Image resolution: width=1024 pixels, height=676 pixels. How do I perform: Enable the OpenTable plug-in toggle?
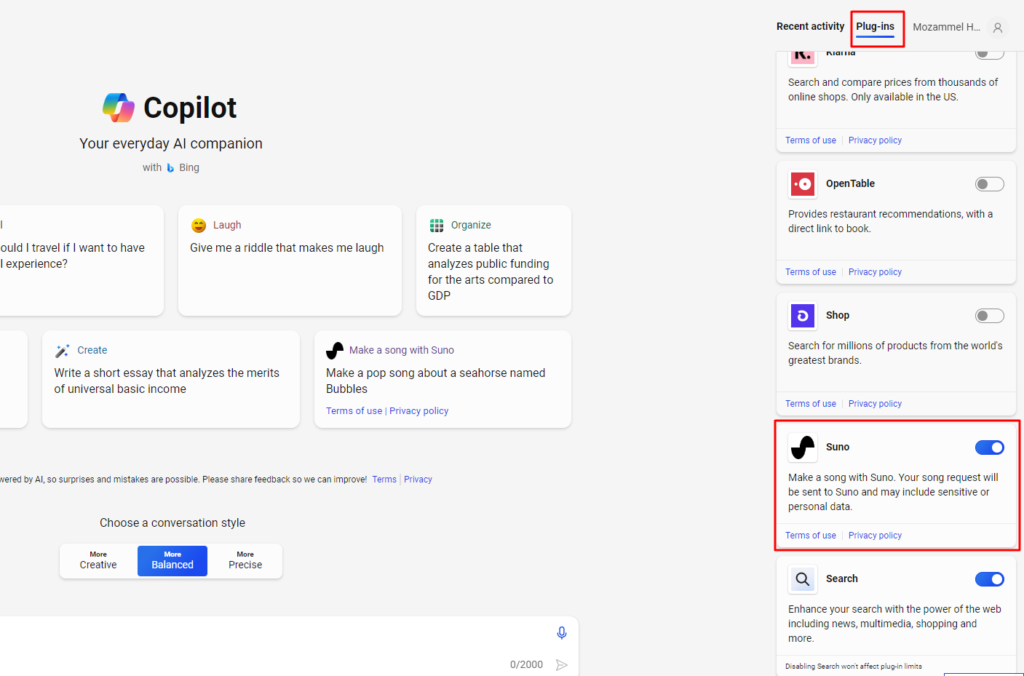tap(989, 184)
